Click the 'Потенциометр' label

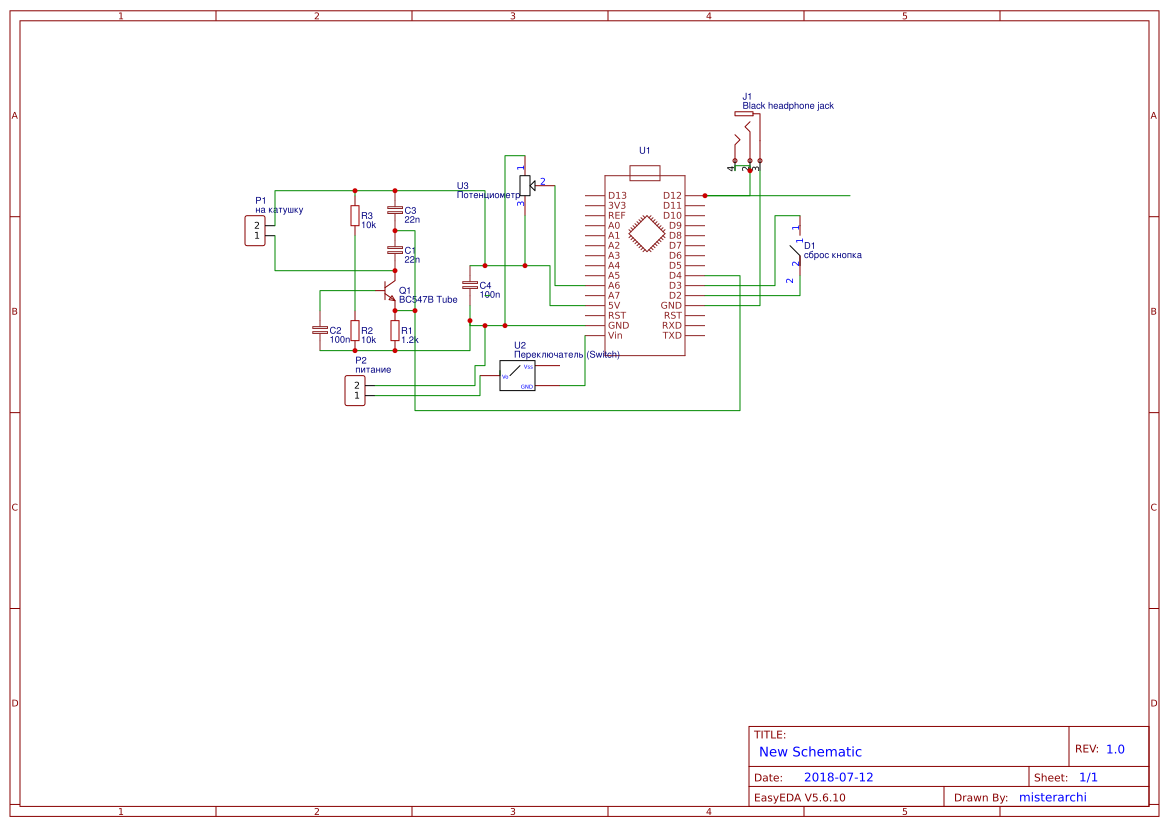coord(488,195)
